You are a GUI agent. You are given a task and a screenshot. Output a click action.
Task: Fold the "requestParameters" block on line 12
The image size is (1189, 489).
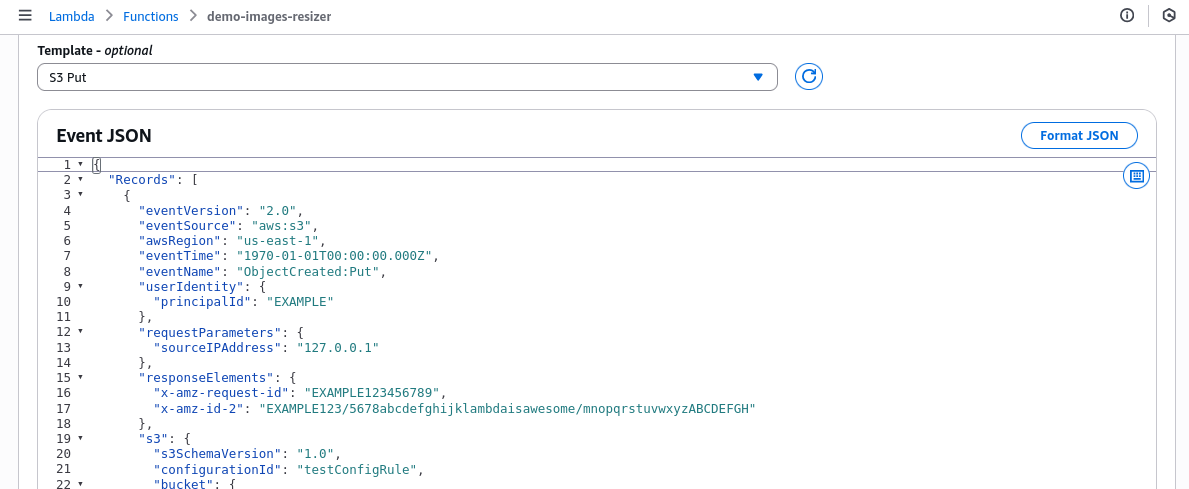click(x=80, y=331)
